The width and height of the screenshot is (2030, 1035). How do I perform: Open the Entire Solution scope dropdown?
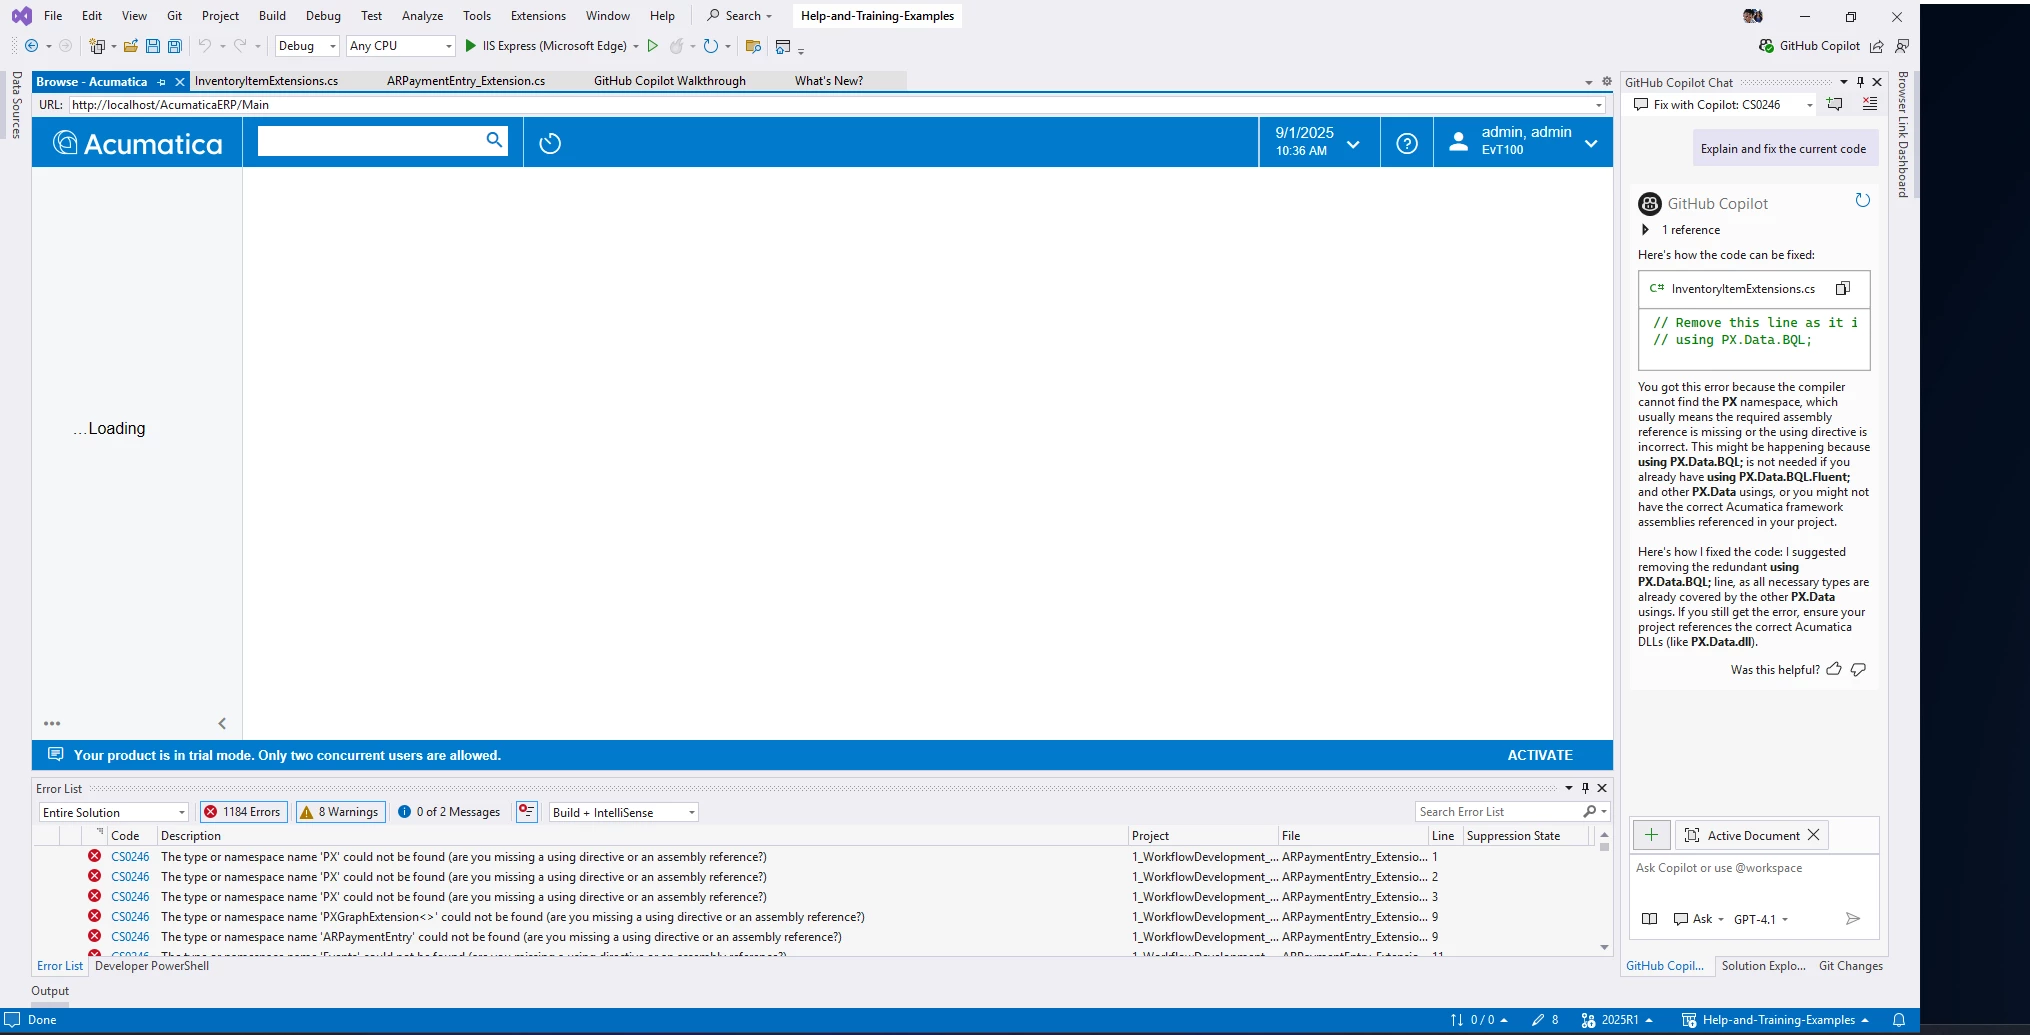point(114,812)
